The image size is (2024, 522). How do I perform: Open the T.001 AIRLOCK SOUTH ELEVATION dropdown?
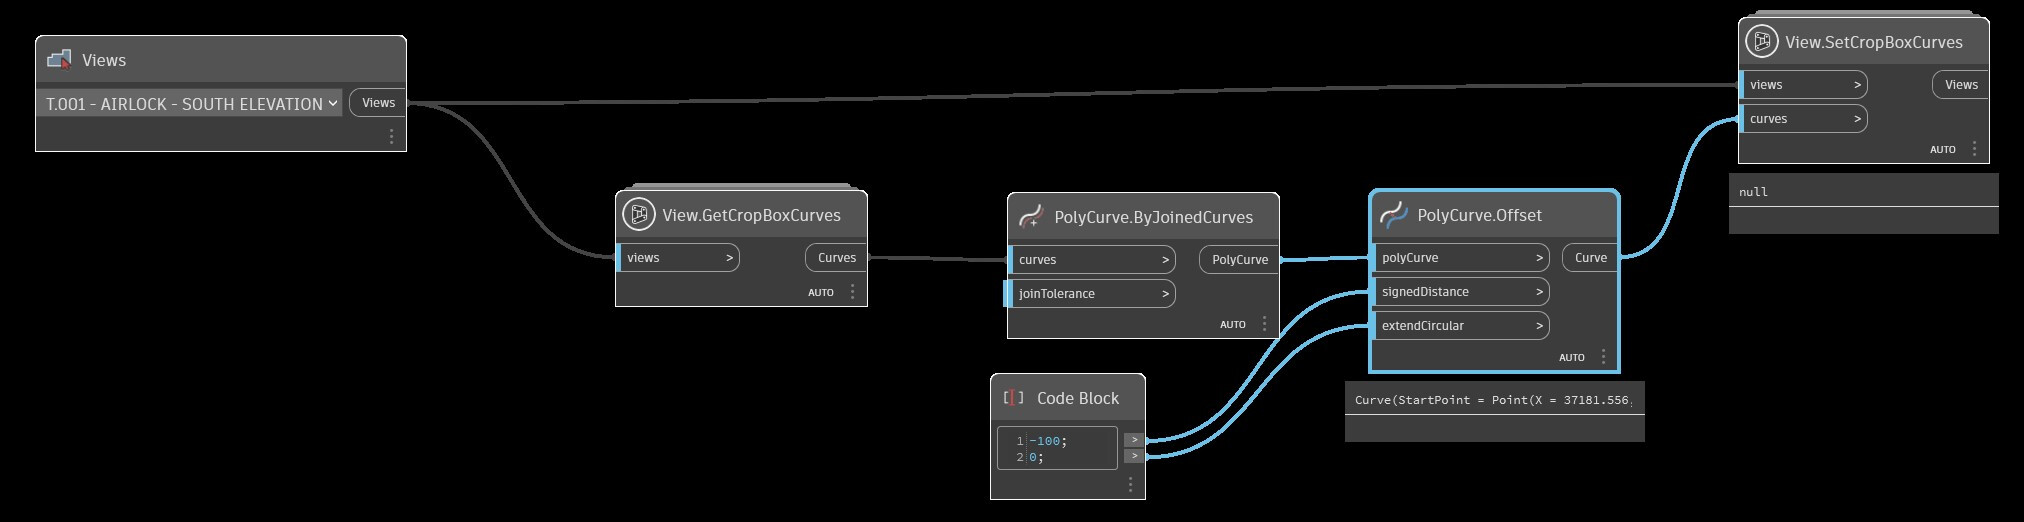click(190, 103)
